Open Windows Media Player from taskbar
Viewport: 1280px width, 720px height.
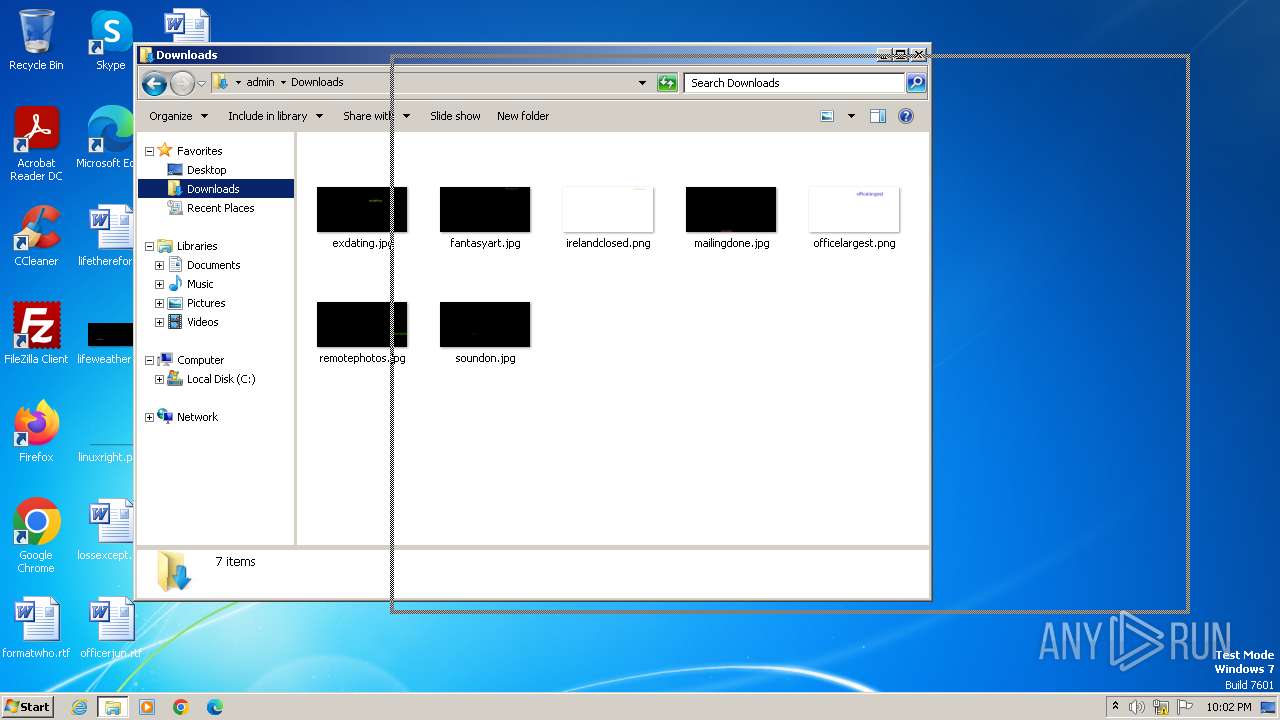point(147,707)
